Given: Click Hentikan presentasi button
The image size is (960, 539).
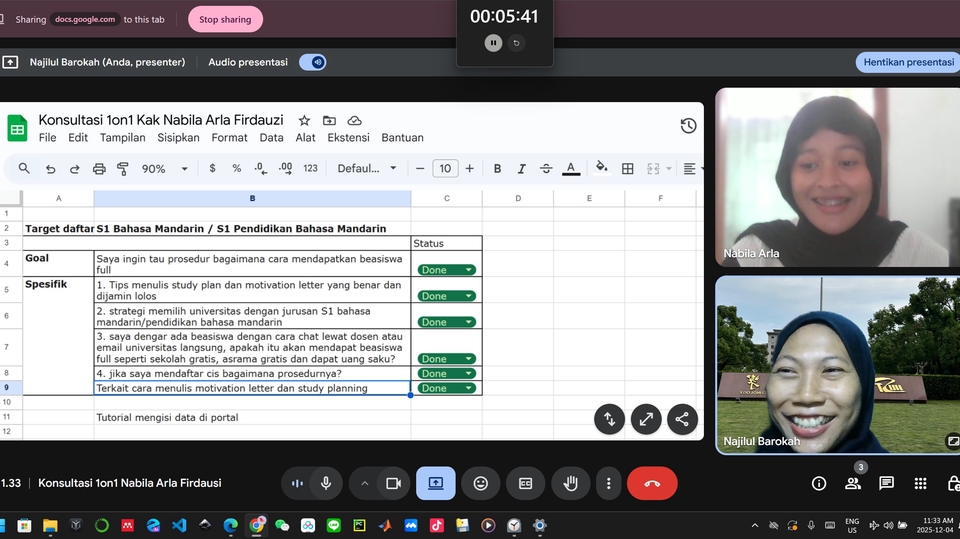Looking at the screenshot, I should tap(908, 62).
